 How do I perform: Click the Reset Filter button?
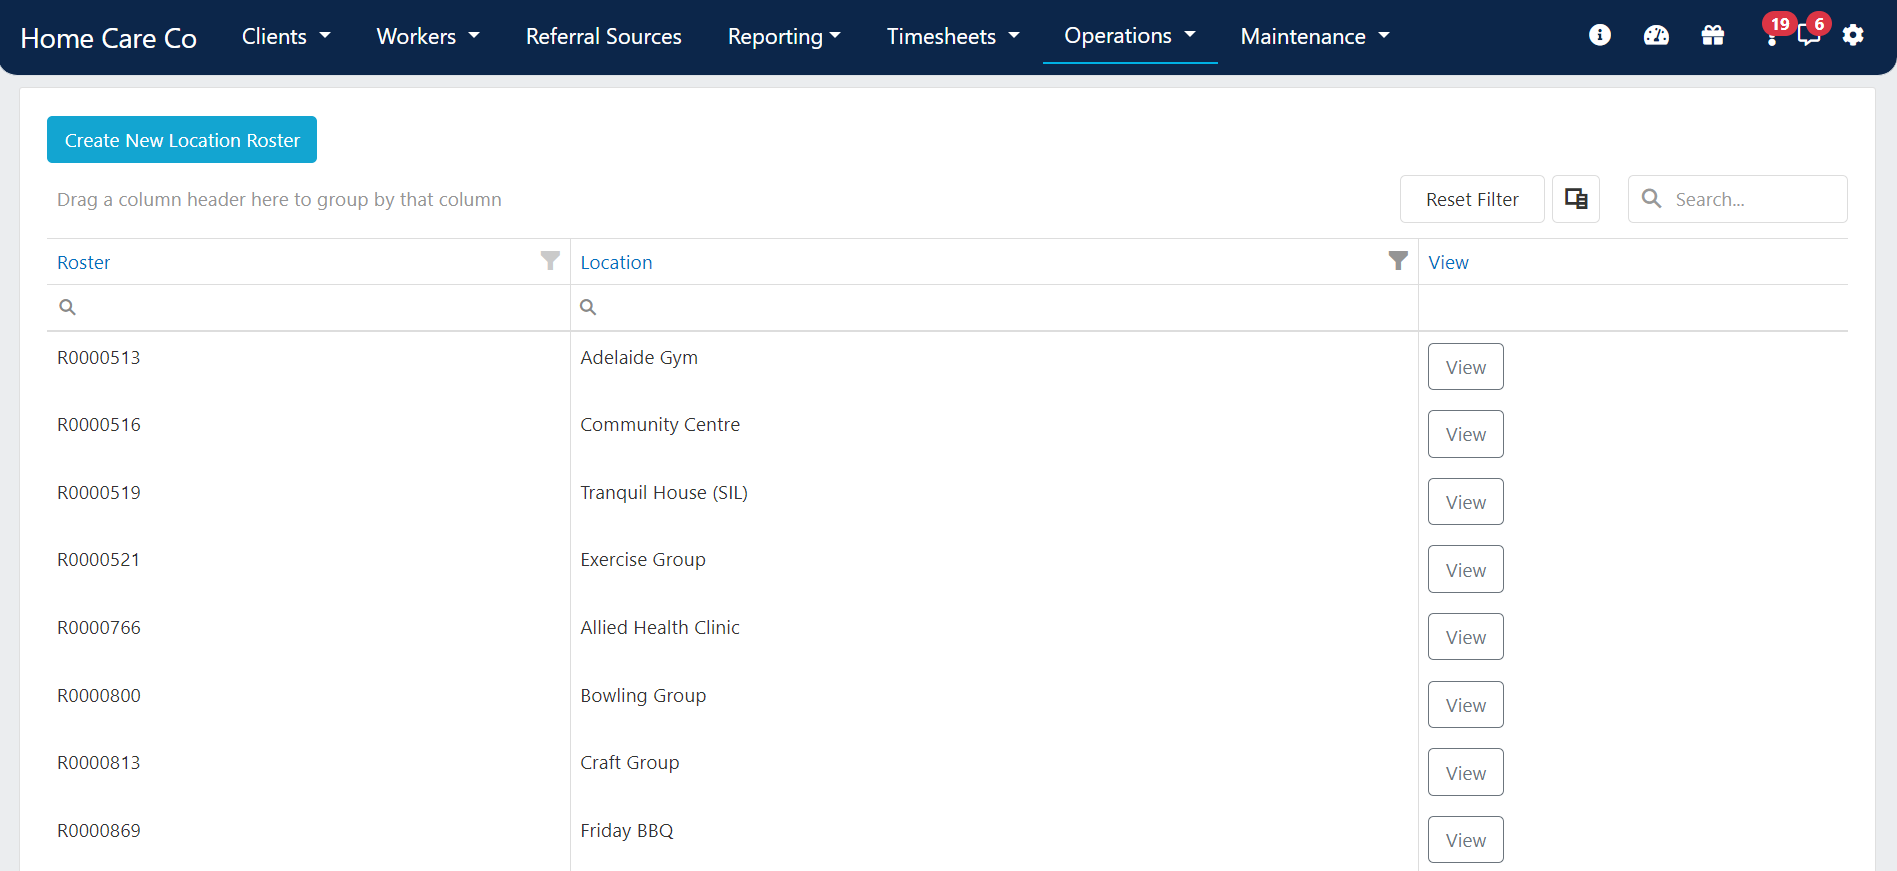pyautogui.click(x=1472, y=199)
